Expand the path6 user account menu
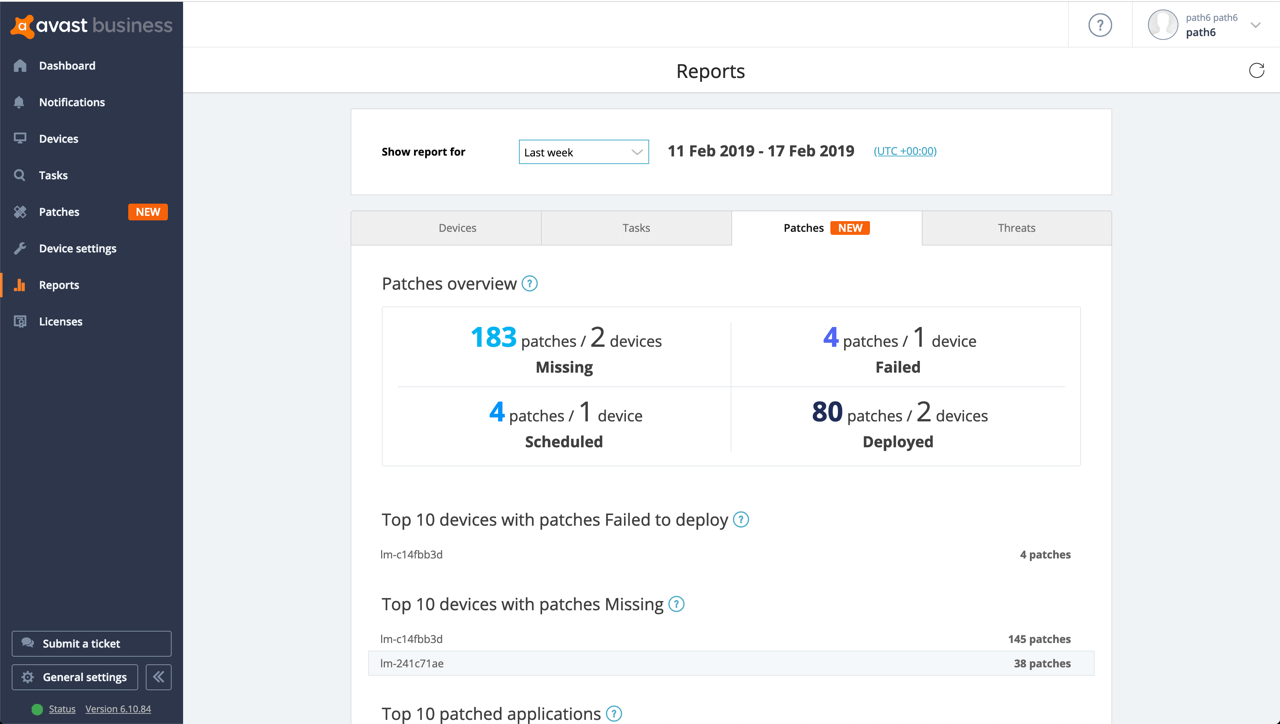Image resolution: width=1280 pixels, height=724 pixels. tap(1255, 26)
